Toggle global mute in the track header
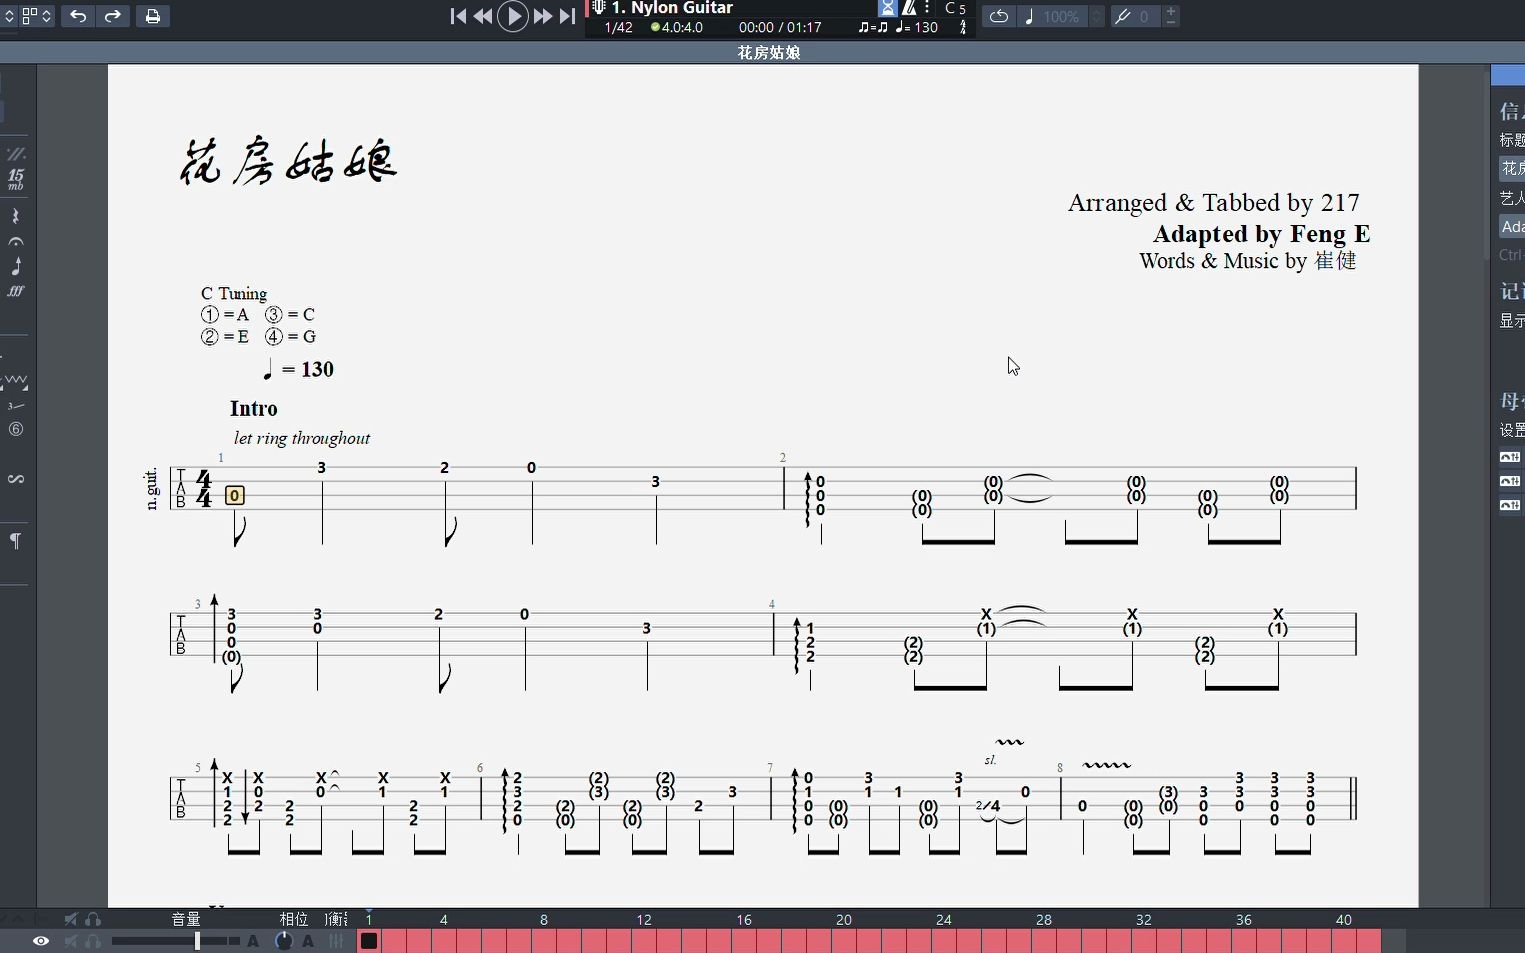The image size is (1525, 953). tap(70, 919)
